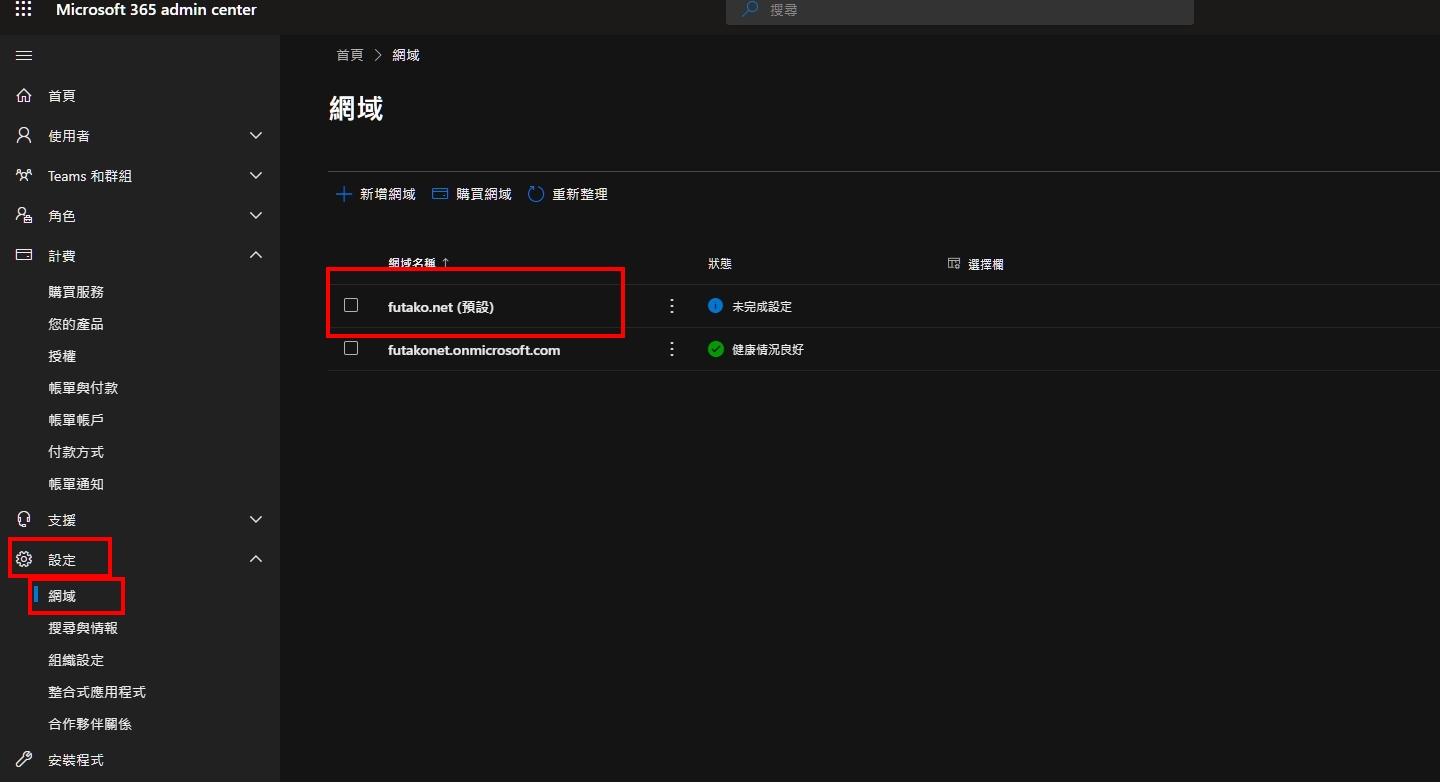
Task: Open the app launcher waffle icon
Action: [24, 10]
